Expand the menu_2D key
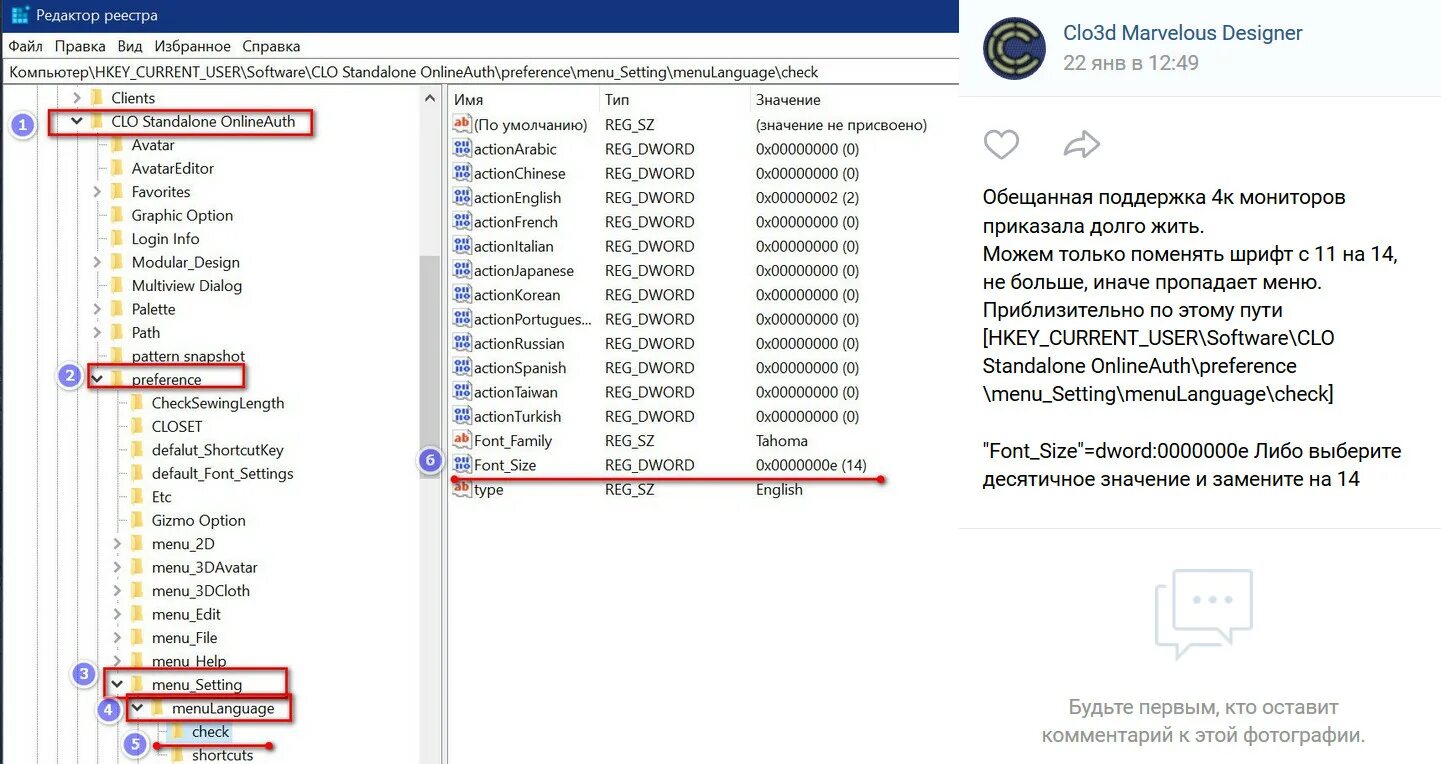Viewport: 1441px width, 764px height. point(117,544)
